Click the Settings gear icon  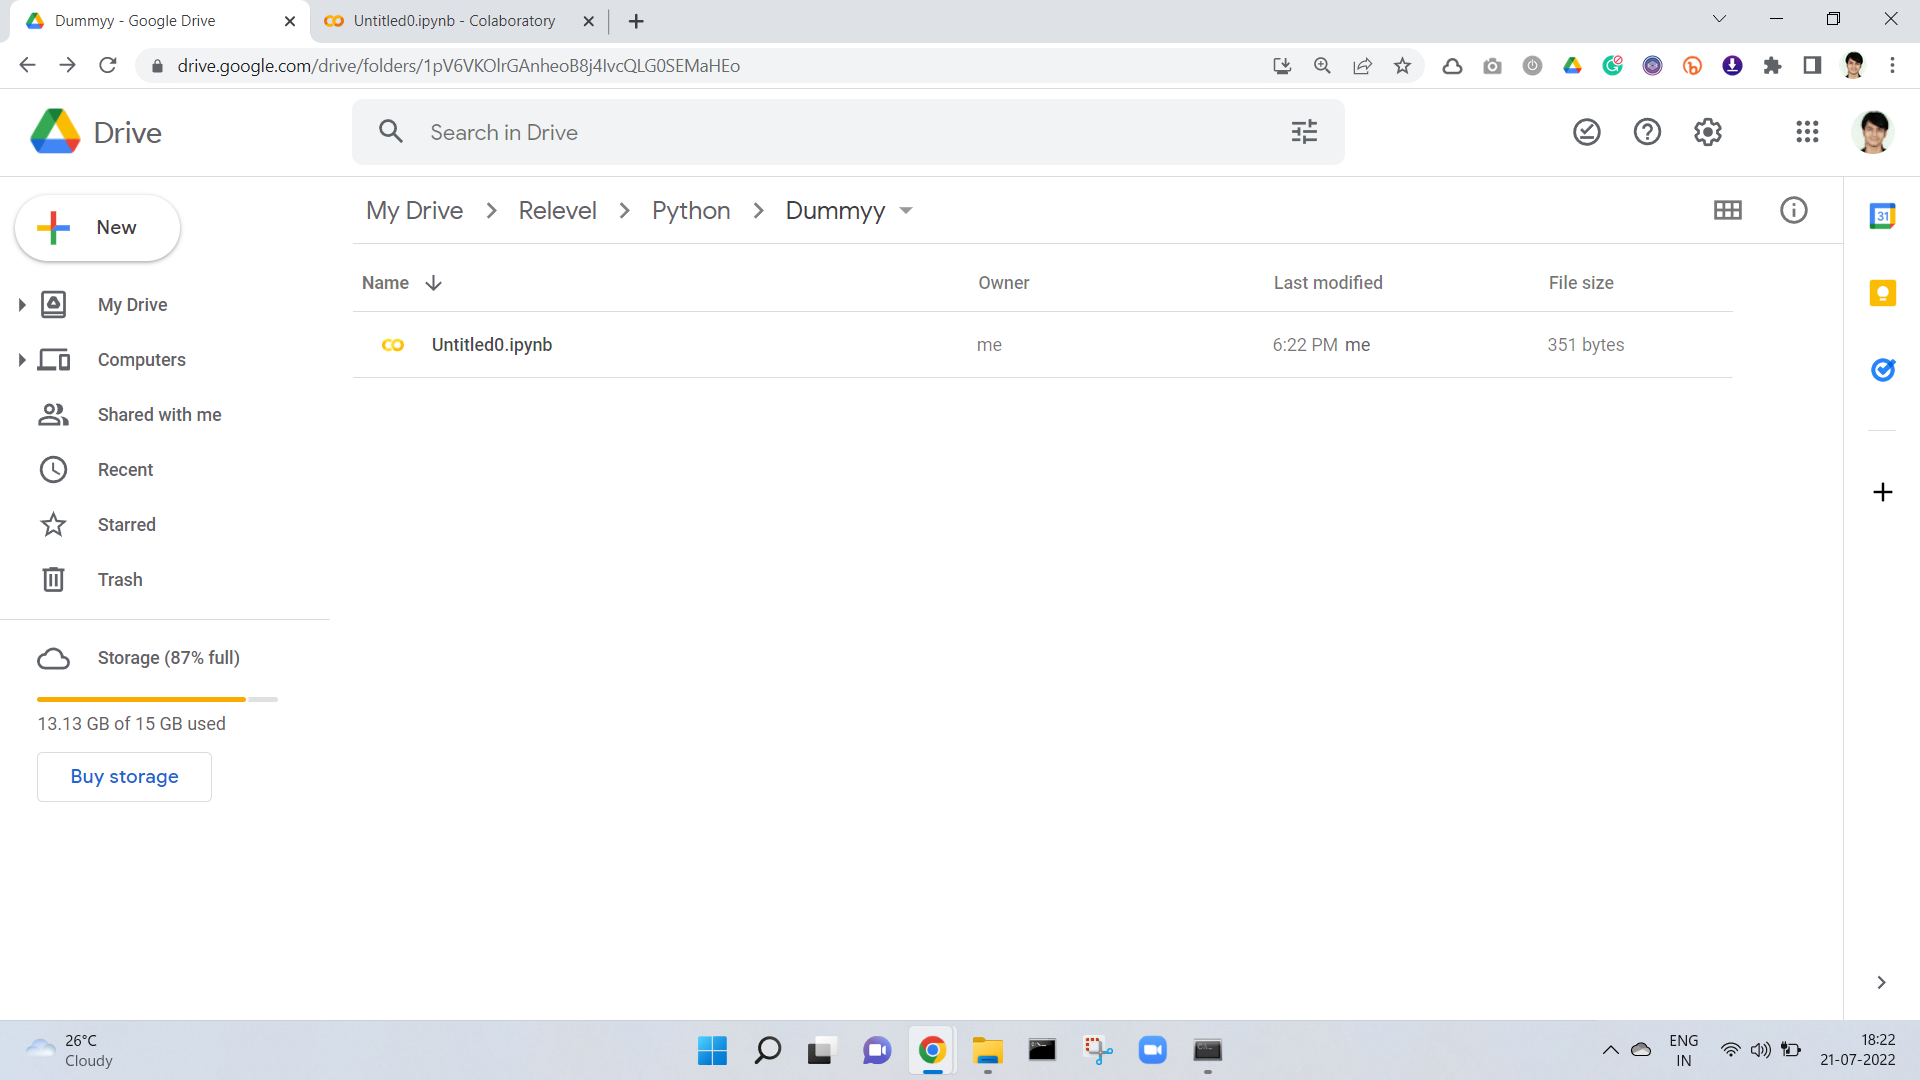pyautogui.click(x=1708, y=132)
